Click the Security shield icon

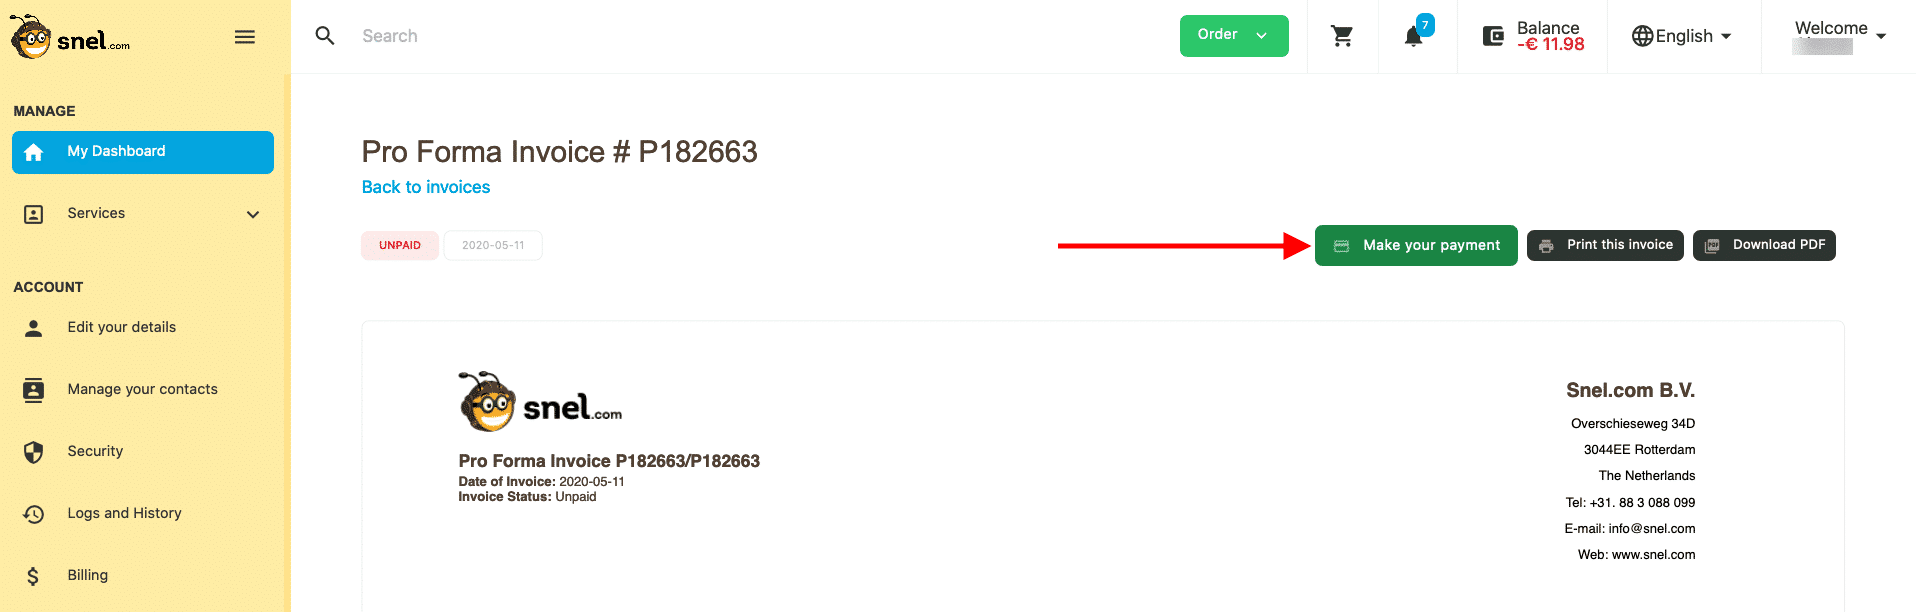tap(34, 452)
